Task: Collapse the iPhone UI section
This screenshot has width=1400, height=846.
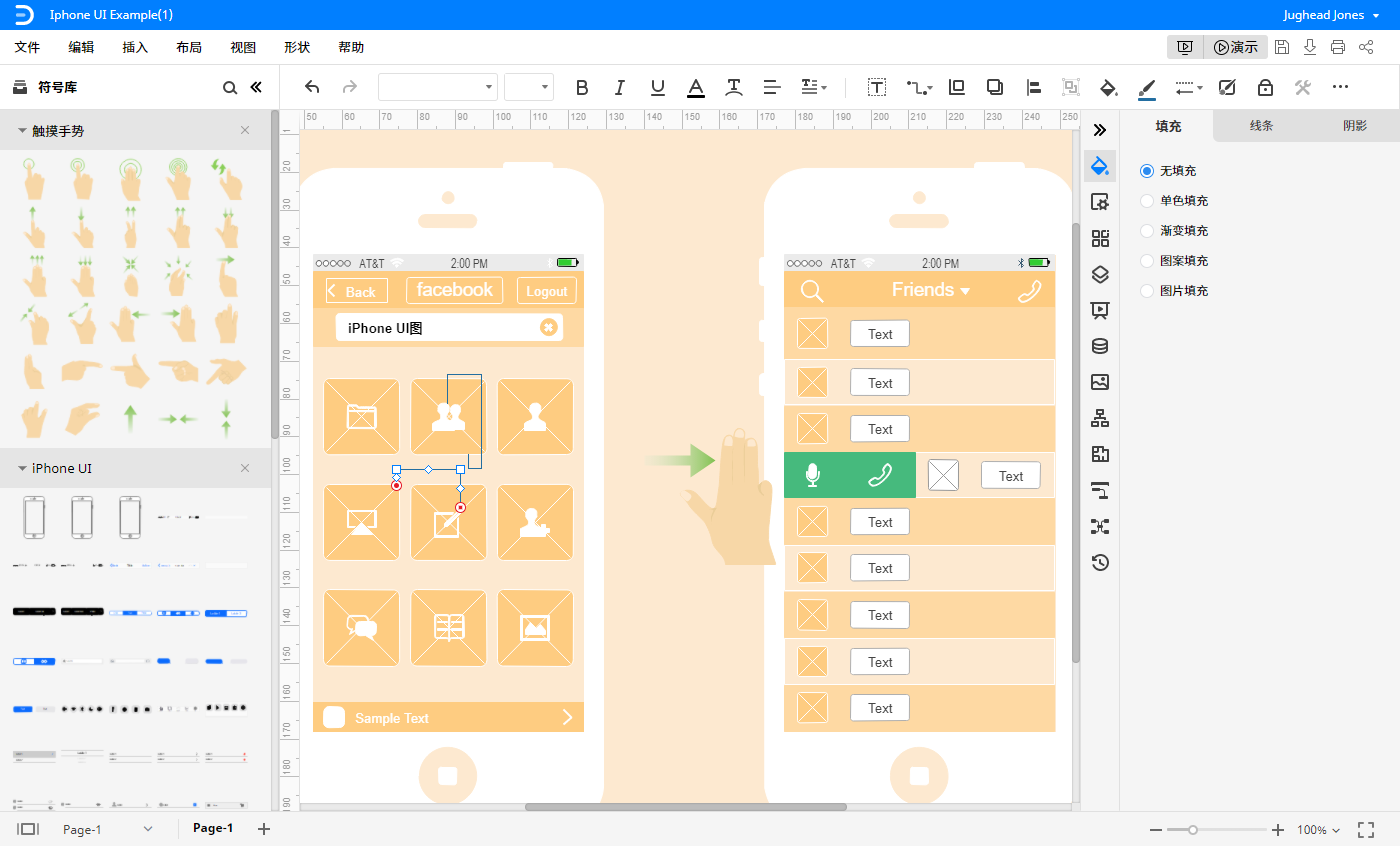Action: coord(23,468)
